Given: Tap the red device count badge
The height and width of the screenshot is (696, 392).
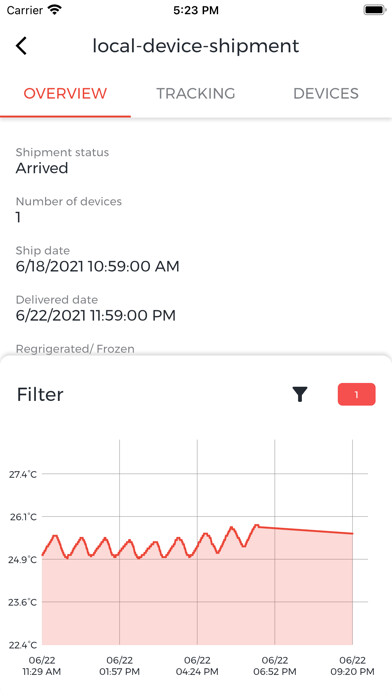Looking at the screenshot, I should pos(356,394).
